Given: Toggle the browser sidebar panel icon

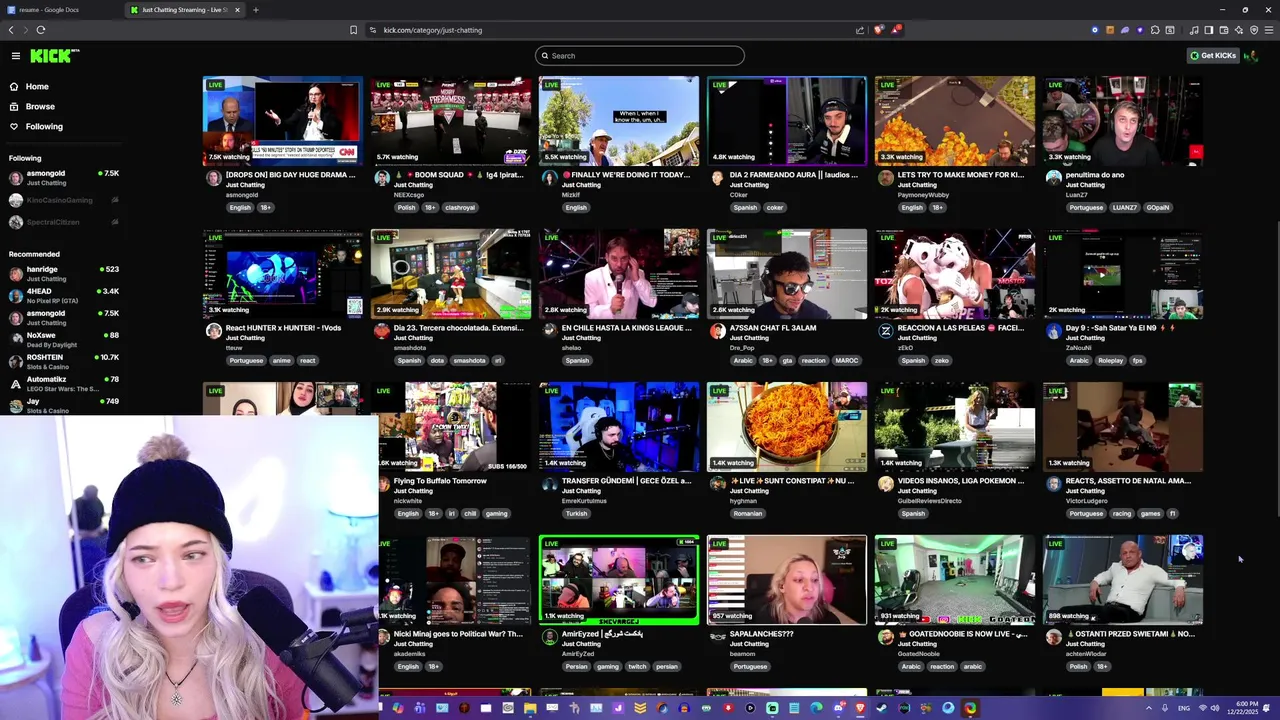Looking at the screenshot, I should coord(1209,30).
